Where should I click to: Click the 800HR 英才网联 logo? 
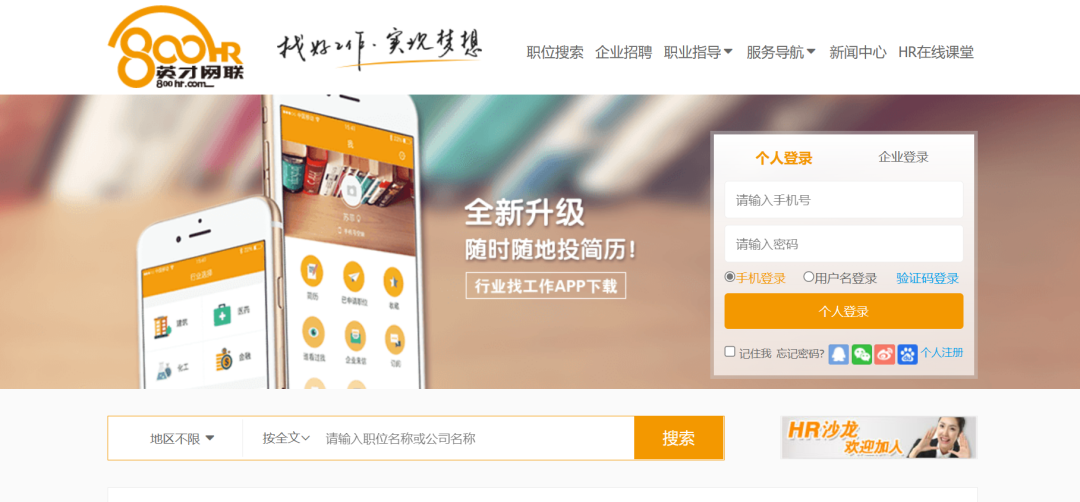tap(176, 48)
